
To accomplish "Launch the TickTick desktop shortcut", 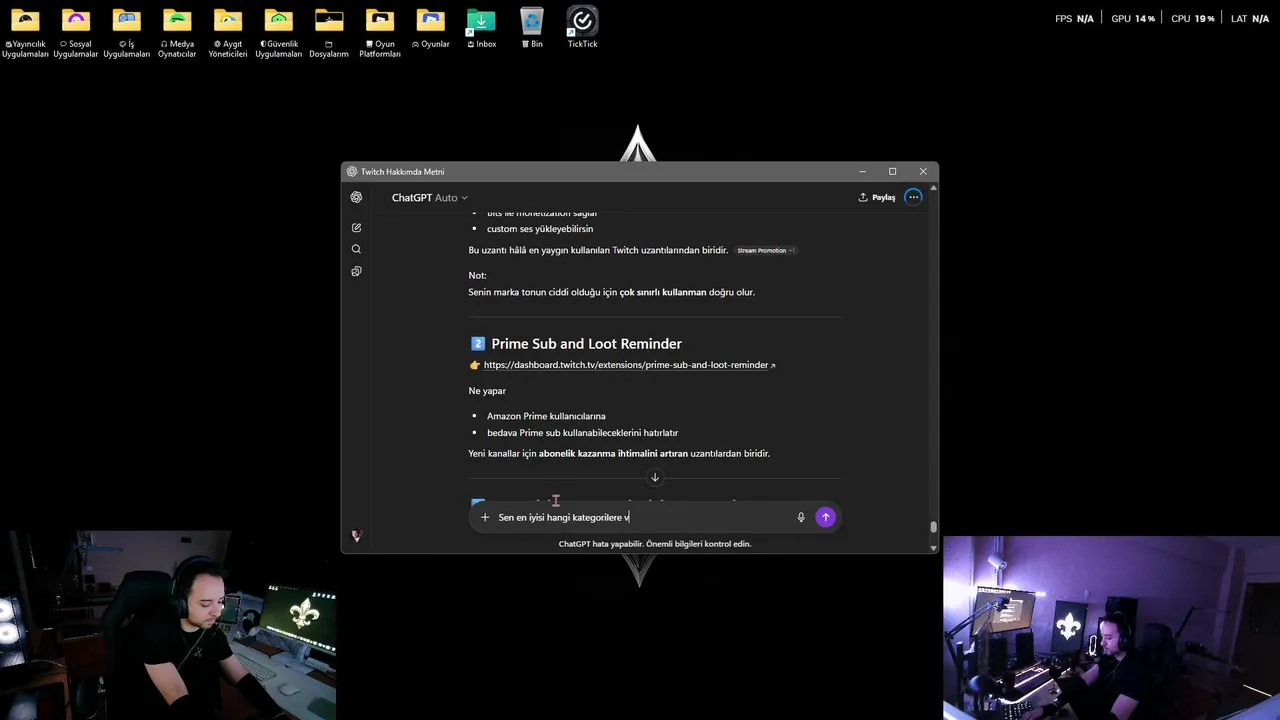I will tap(582, 28).
